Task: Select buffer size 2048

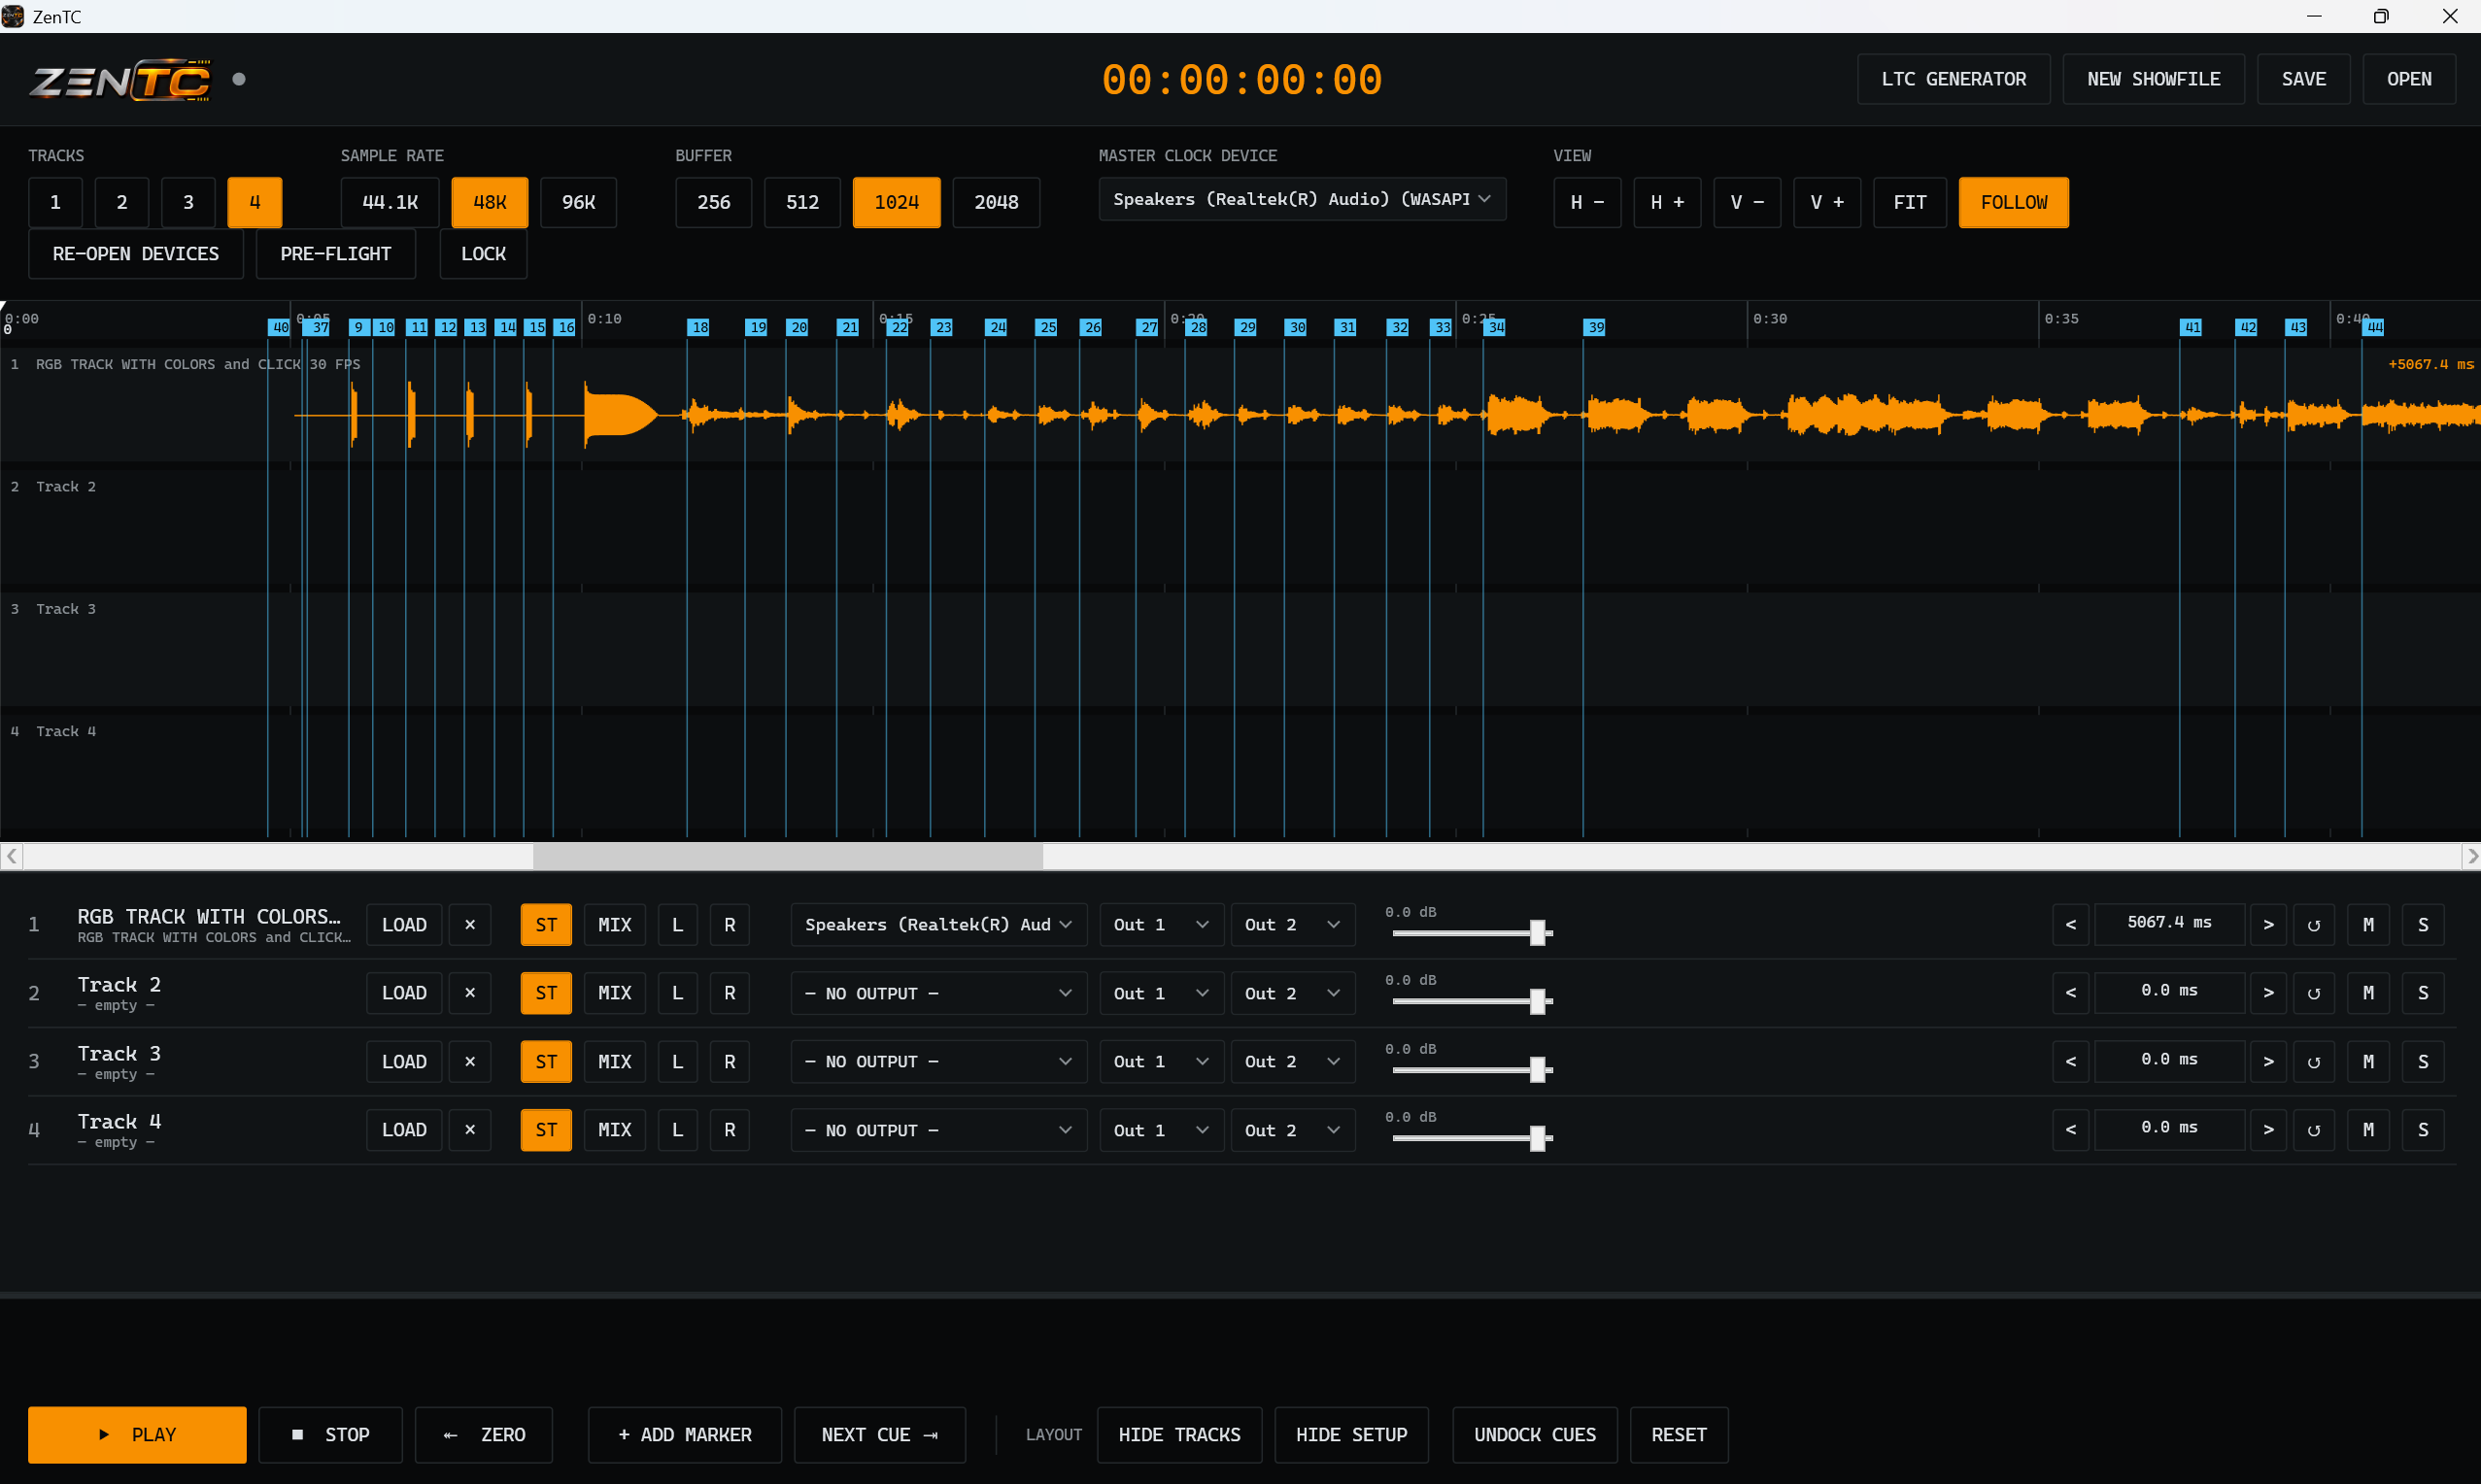Action: tap(997, 203)
